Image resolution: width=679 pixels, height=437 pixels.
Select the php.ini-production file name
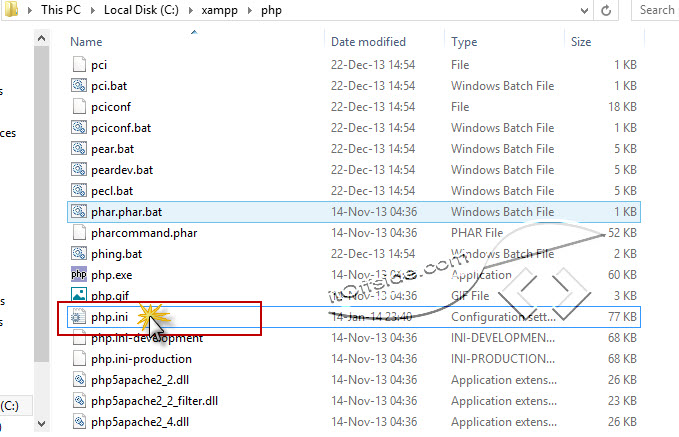click(142, 359)
